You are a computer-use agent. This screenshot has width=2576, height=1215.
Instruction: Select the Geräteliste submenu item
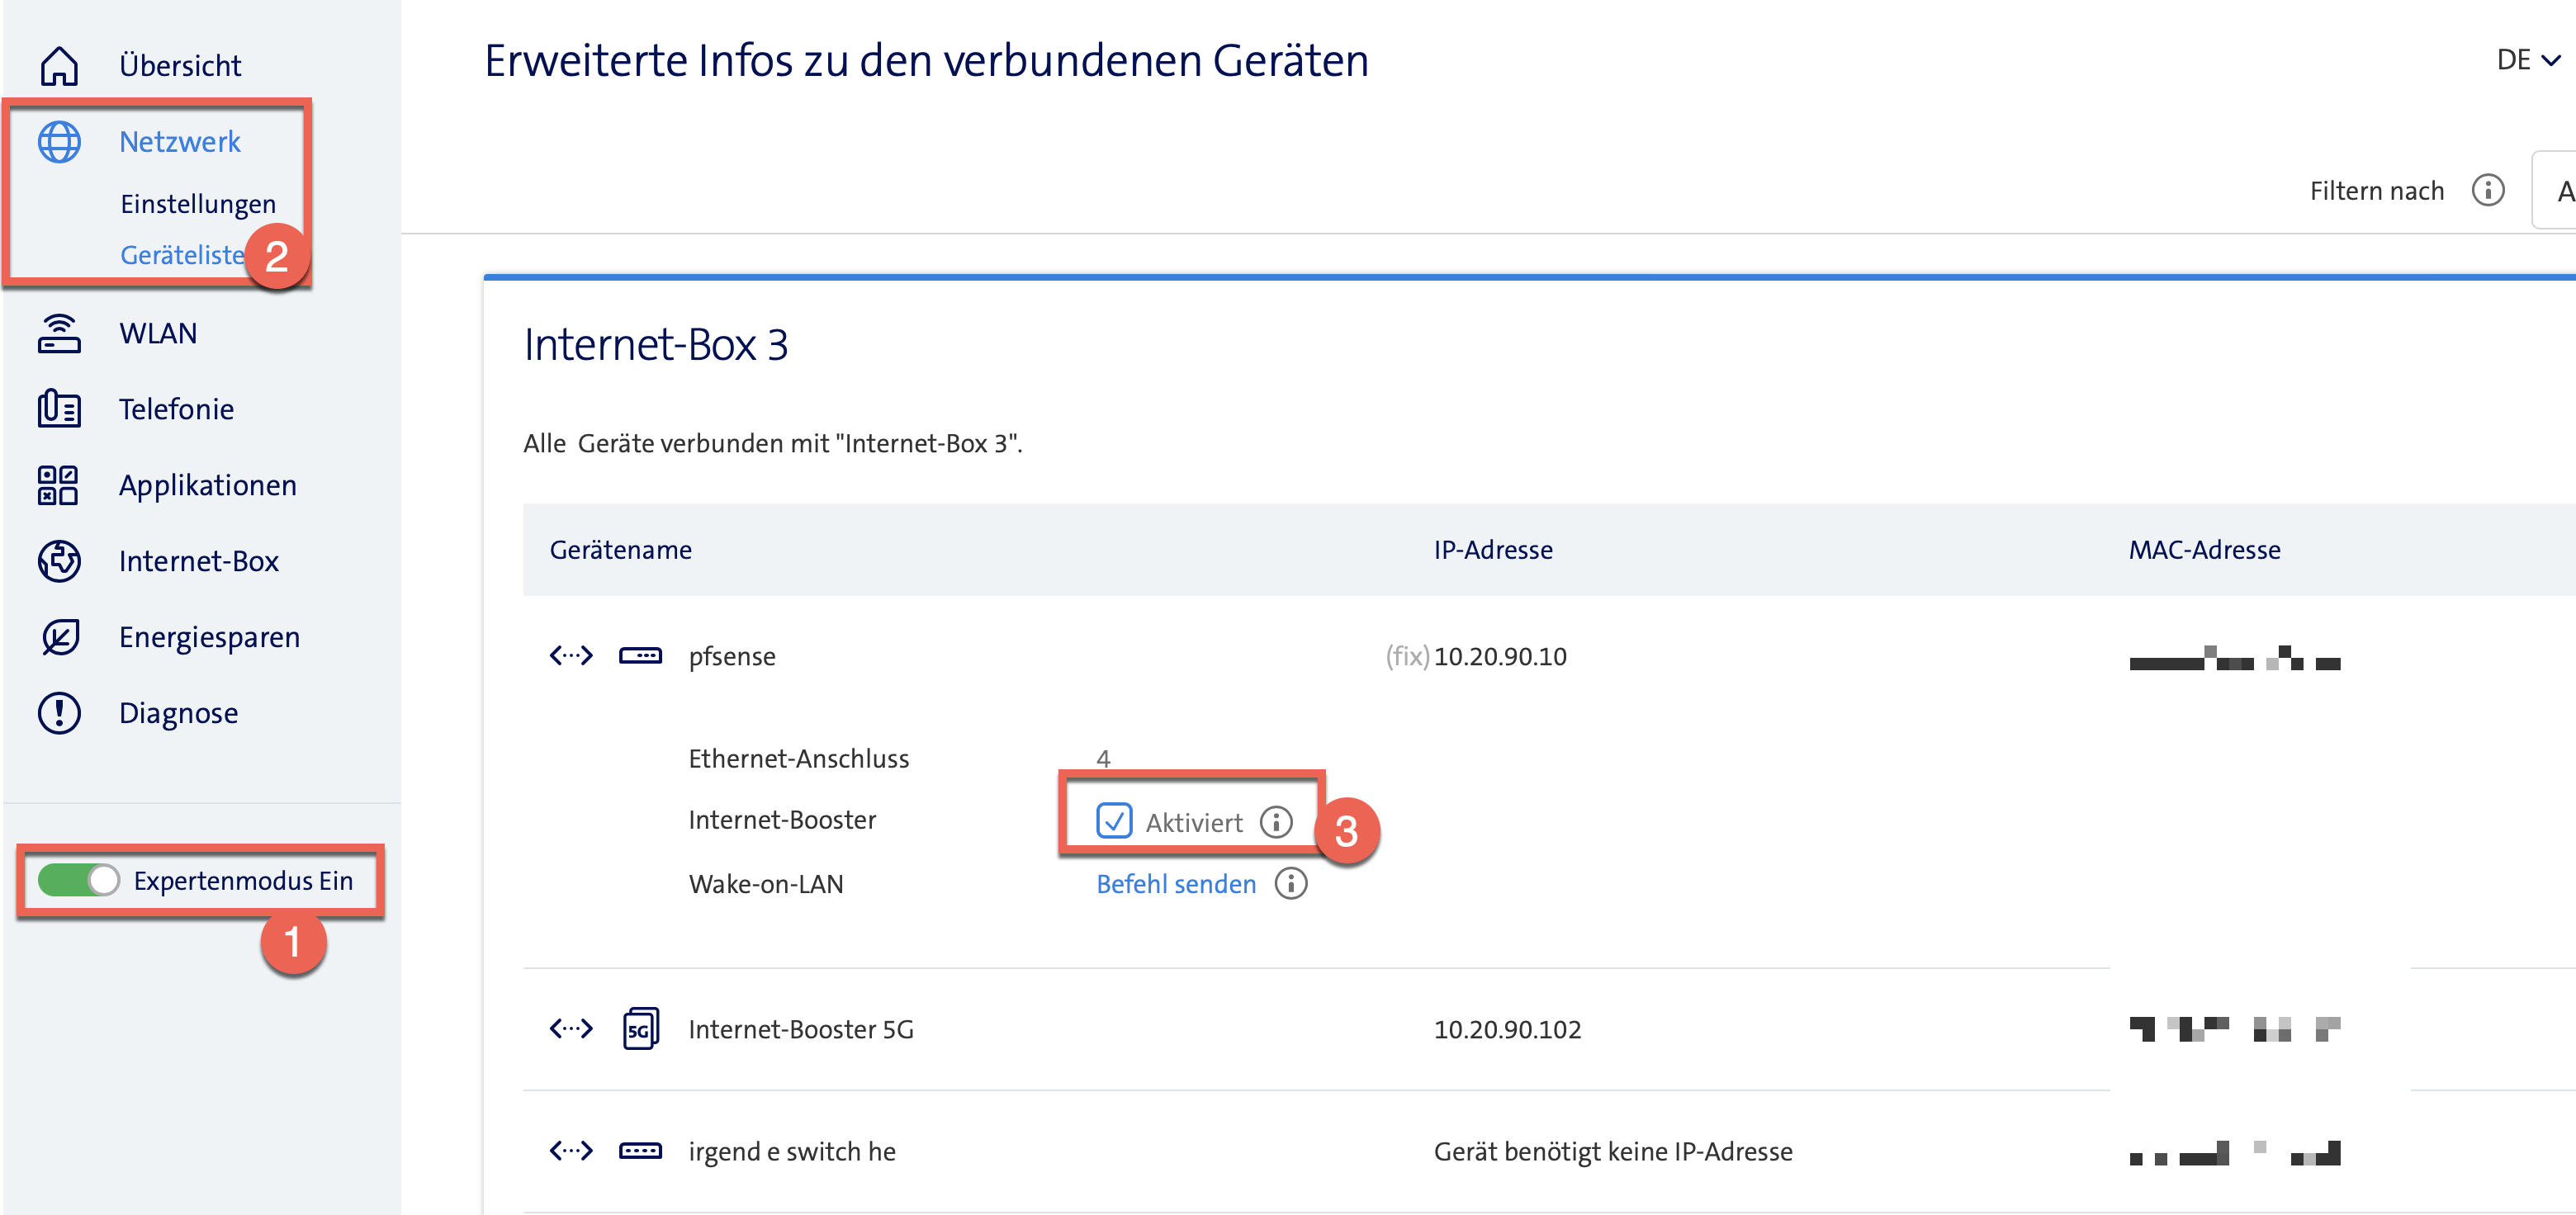click(x=182, y=255)
